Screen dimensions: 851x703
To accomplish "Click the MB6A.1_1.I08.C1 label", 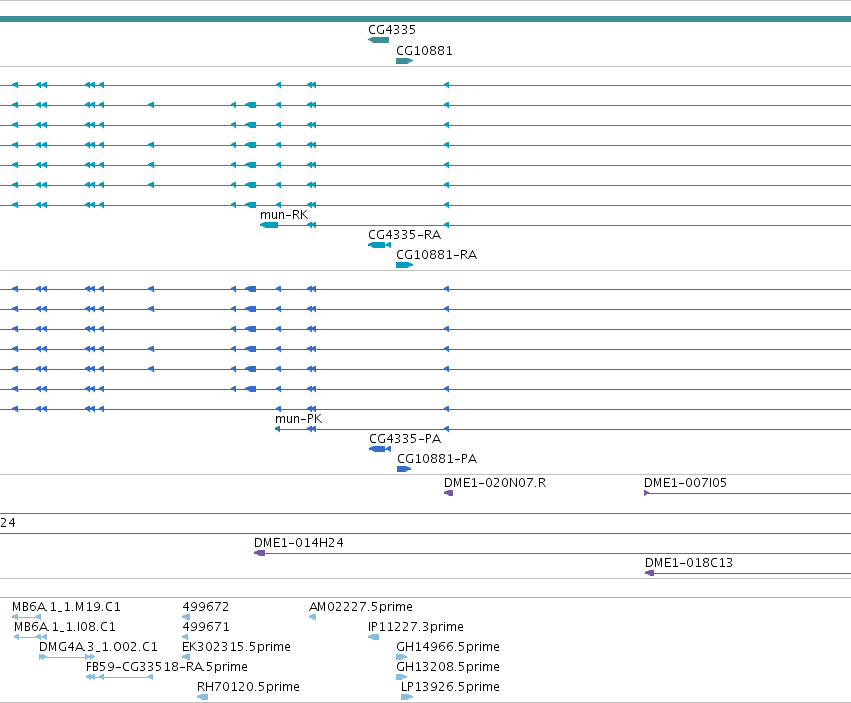I will (x=65, y=627).
